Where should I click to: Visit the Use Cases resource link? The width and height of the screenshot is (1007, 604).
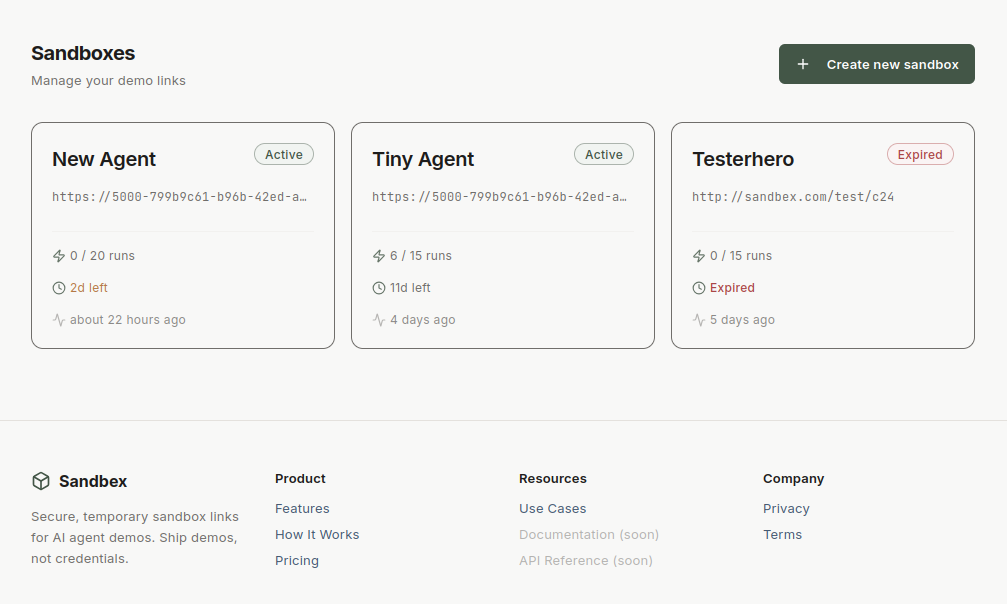[552, 509]
